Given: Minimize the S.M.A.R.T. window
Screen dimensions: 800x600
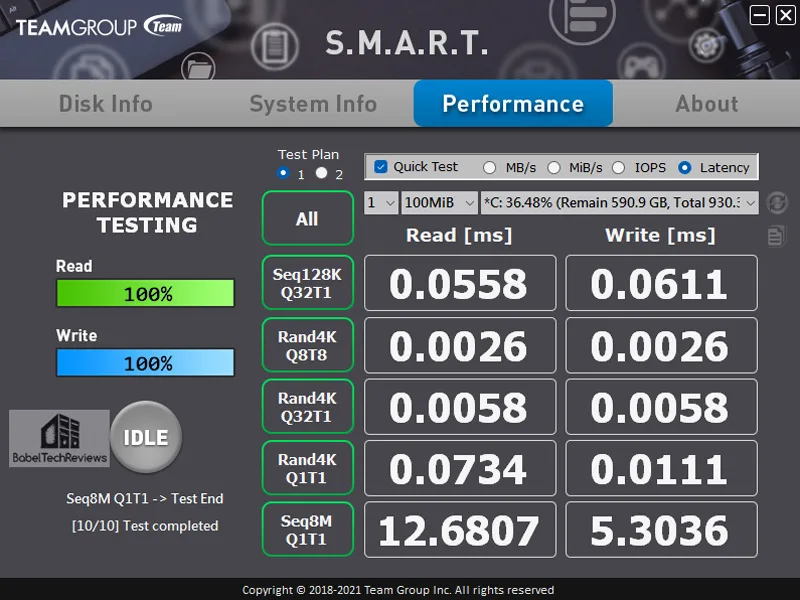Looking at the screenshot, I should tap(760, 15).
